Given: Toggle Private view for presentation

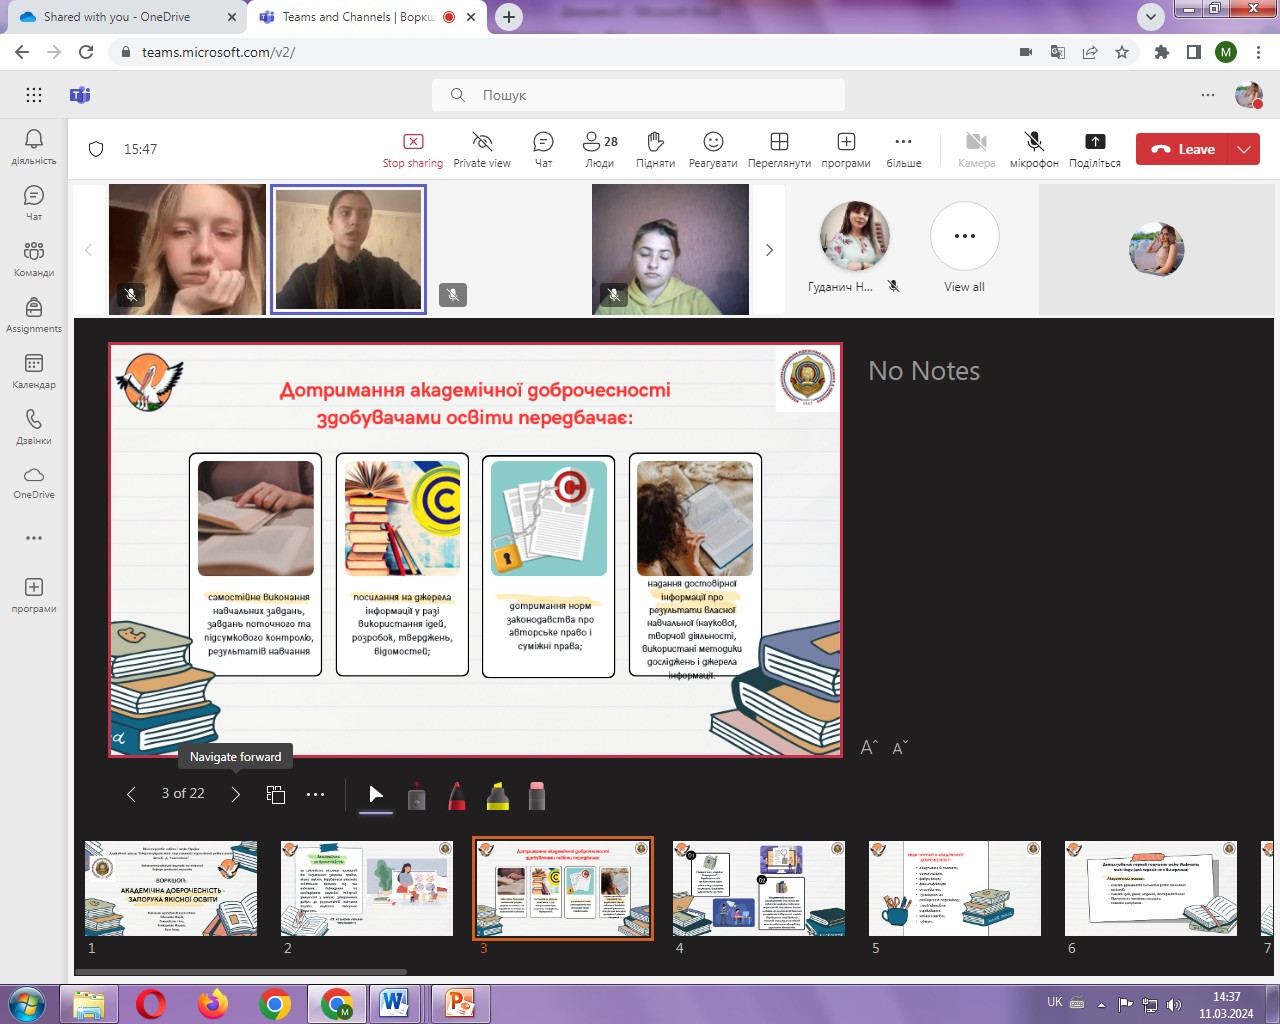Looking at the screenshot, I should point(482,149).
